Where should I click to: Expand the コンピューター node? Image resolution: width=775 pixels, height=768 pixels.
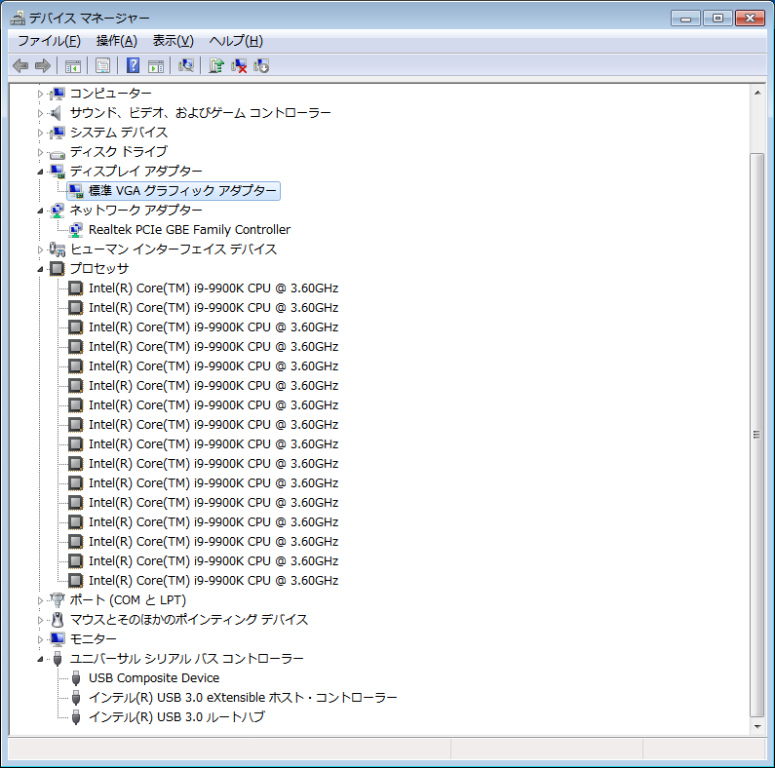coord(41,93)
